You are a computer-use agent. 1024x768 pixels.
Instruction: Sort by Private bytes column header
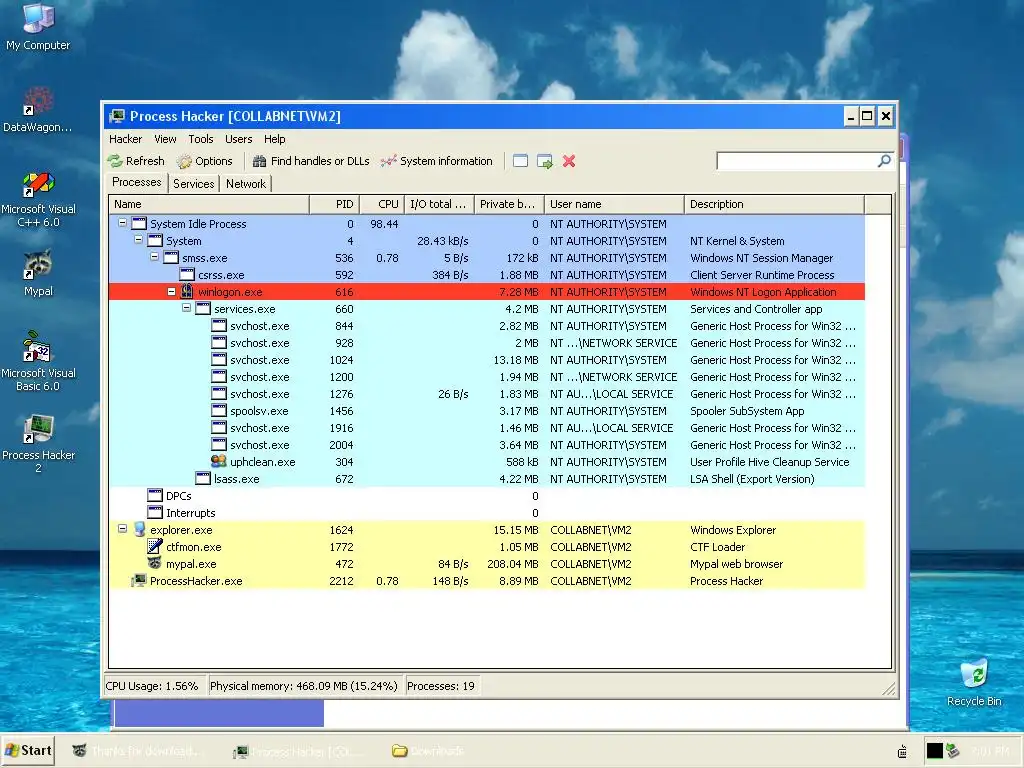(x=509, y=204)
